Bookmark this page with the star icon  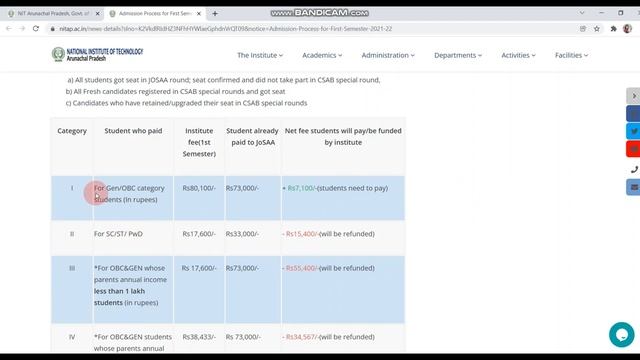tap(597, 29)
